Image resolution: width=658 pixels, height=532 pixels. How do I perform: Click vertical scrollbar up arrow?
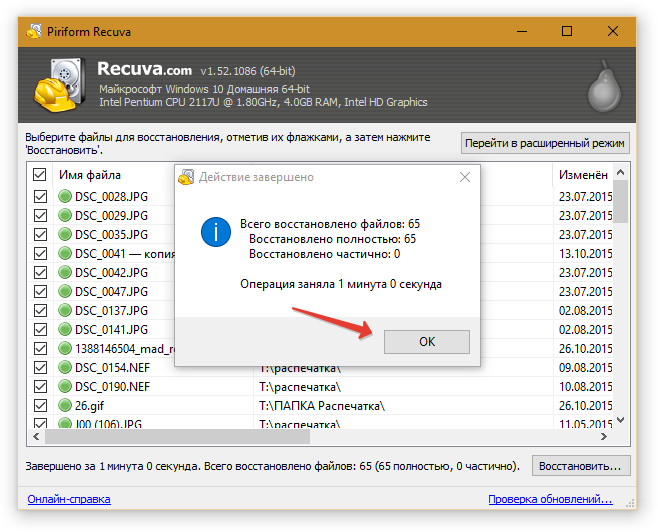(x=621, y=172)
